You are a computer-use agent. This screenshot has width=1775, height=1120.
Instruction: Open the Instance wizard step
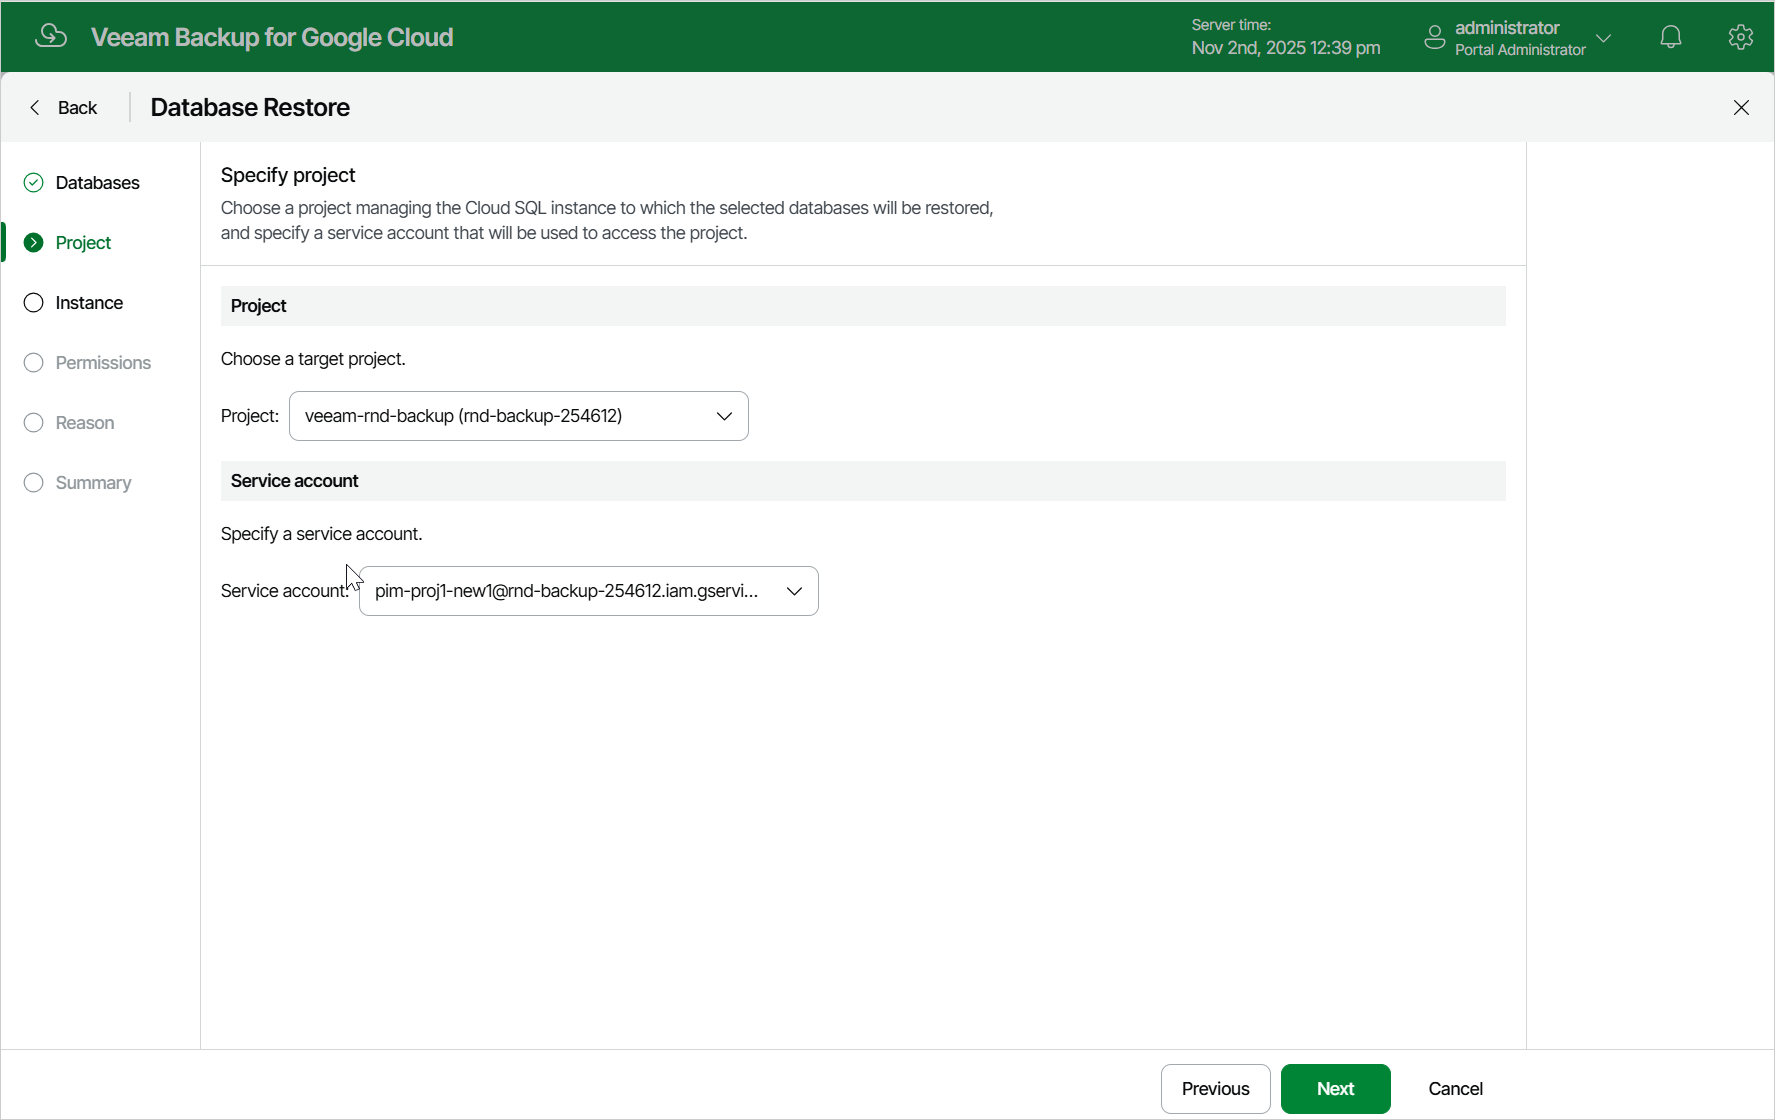pyautogui.click(x=89, y=303)
